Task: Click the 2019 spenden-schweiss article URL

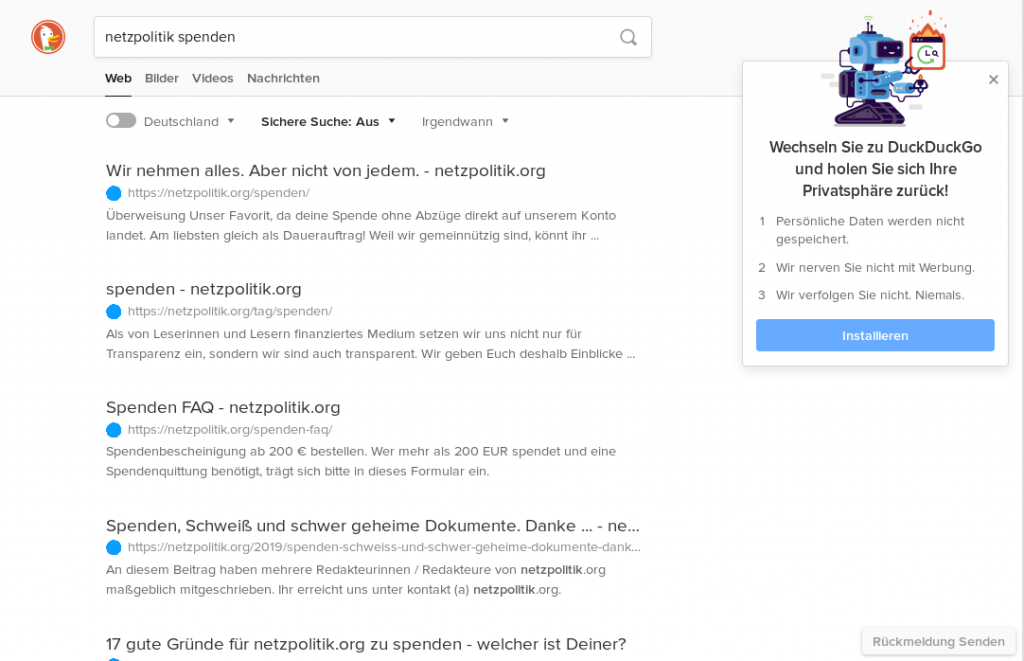Action: click(384, 547)
